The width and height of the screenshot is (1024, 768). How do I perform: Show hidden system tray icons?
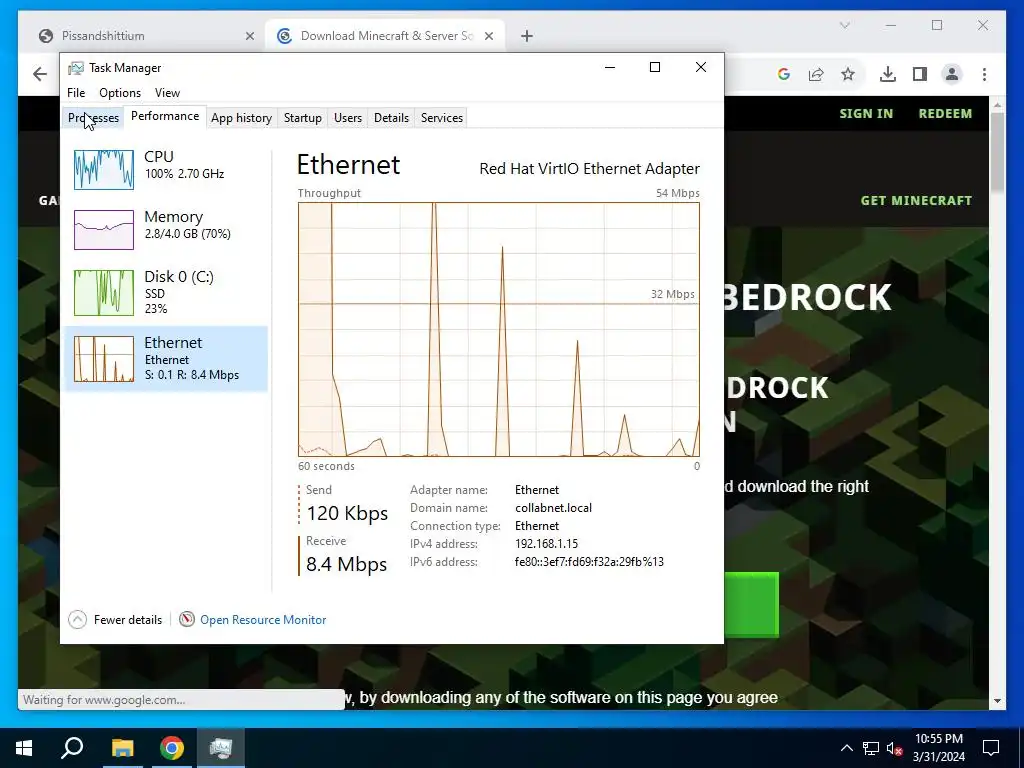tap(846, 748)
